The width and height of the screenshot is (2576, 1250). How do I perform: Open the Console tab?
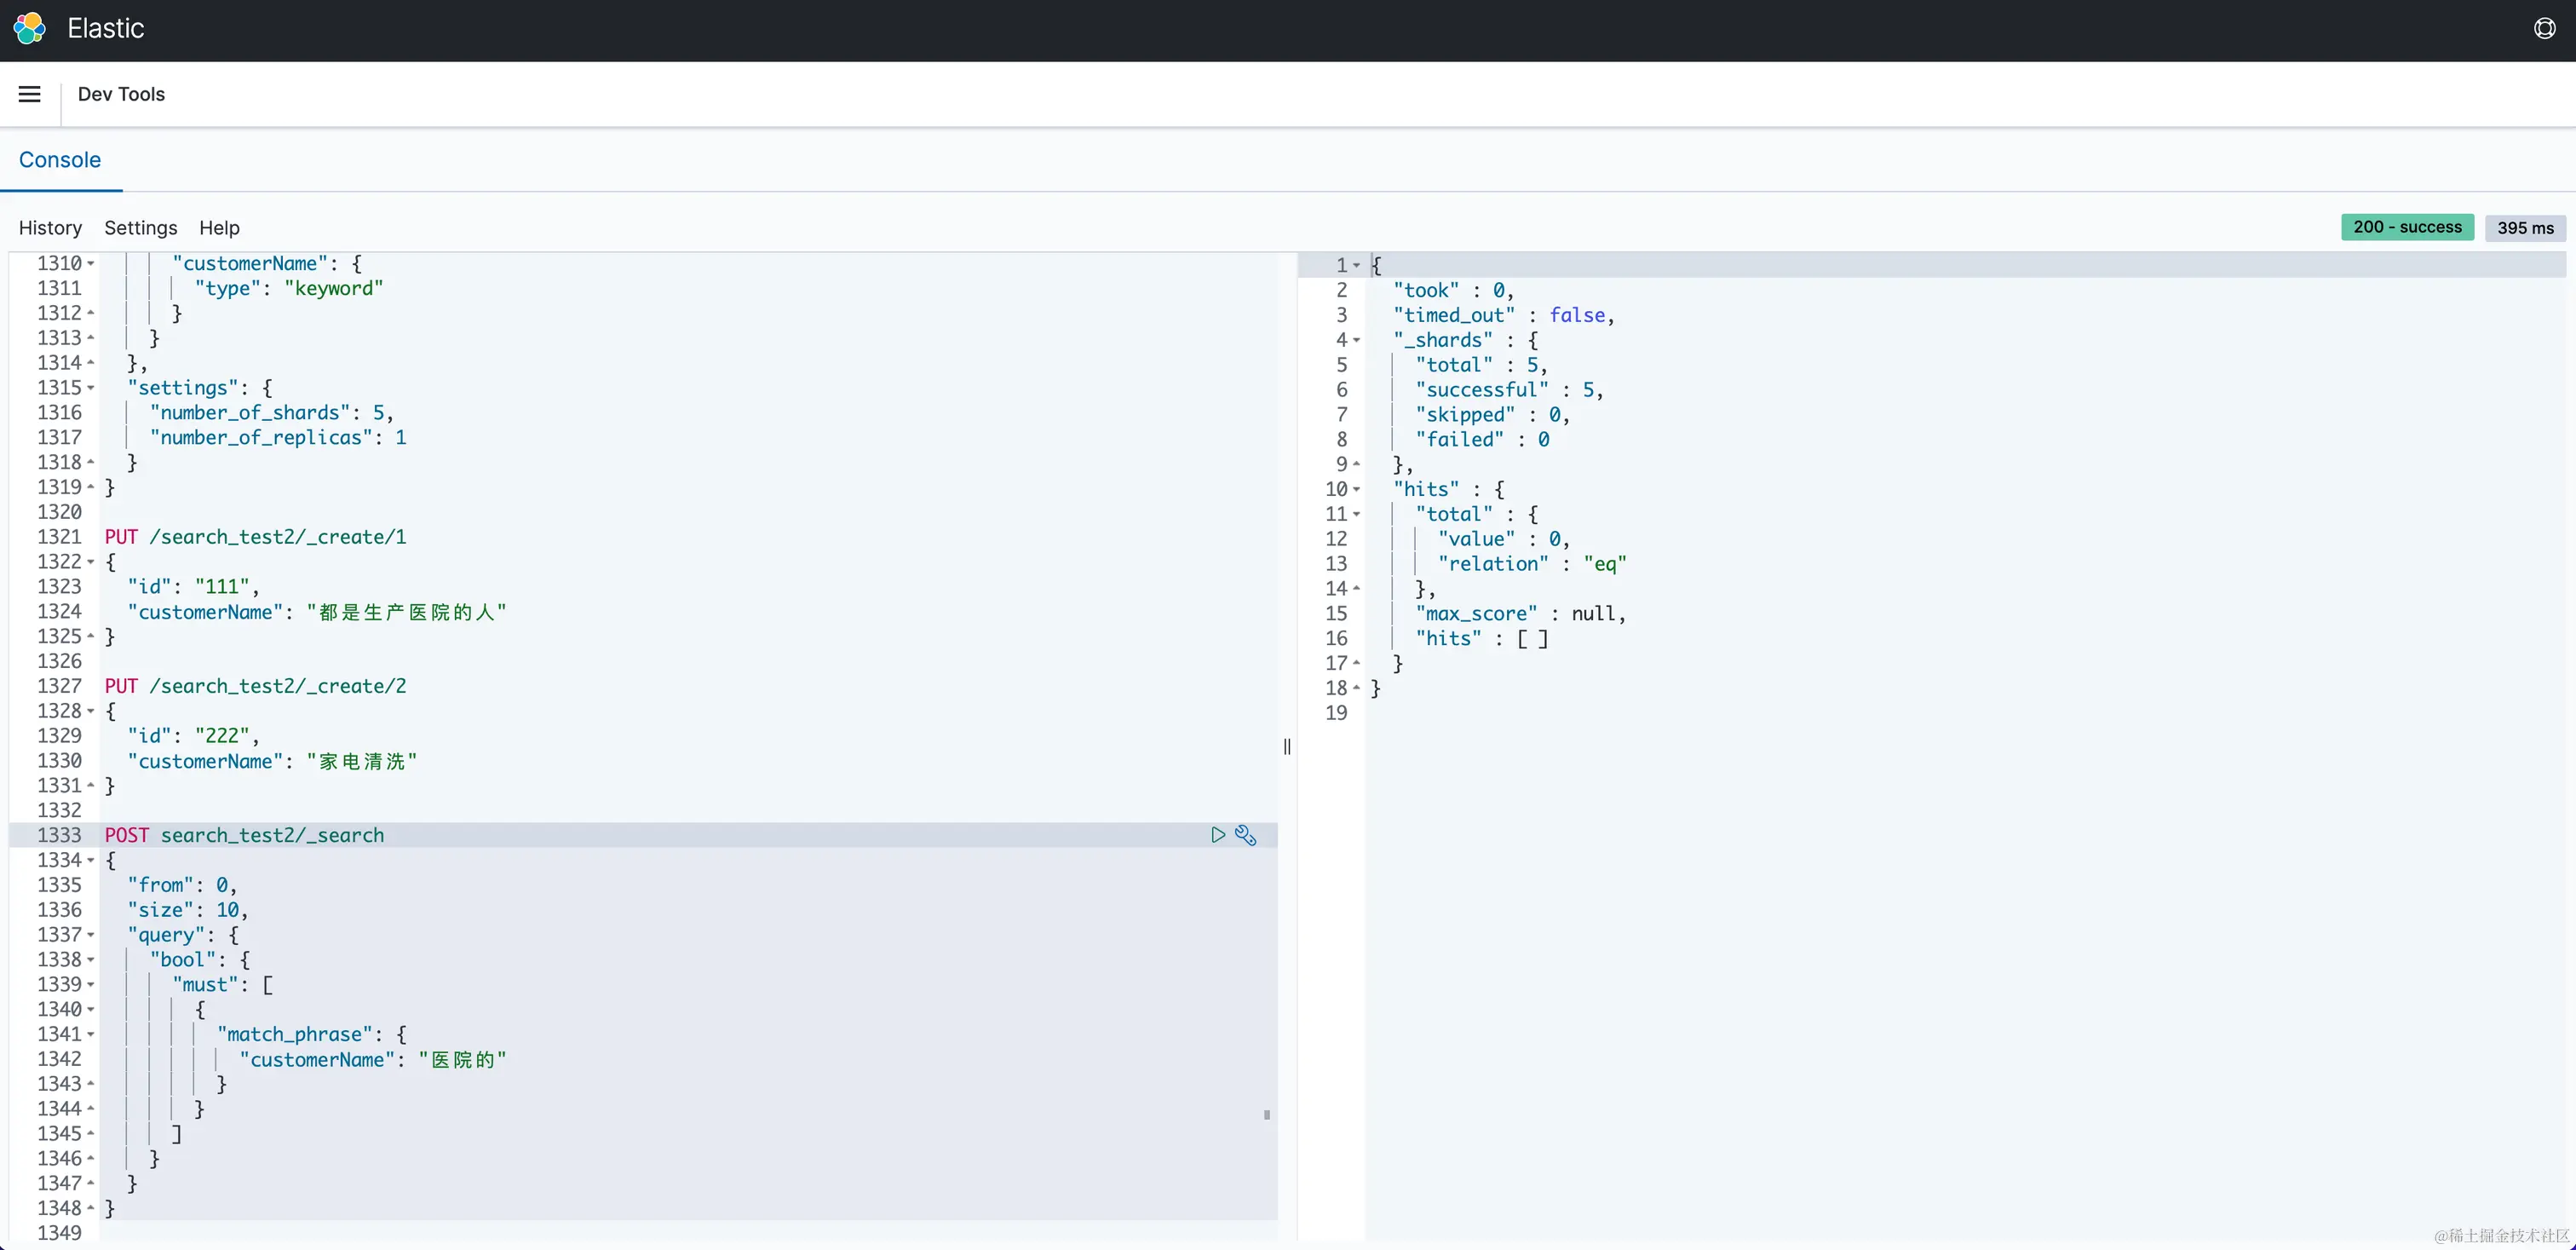tap(60, 160)
